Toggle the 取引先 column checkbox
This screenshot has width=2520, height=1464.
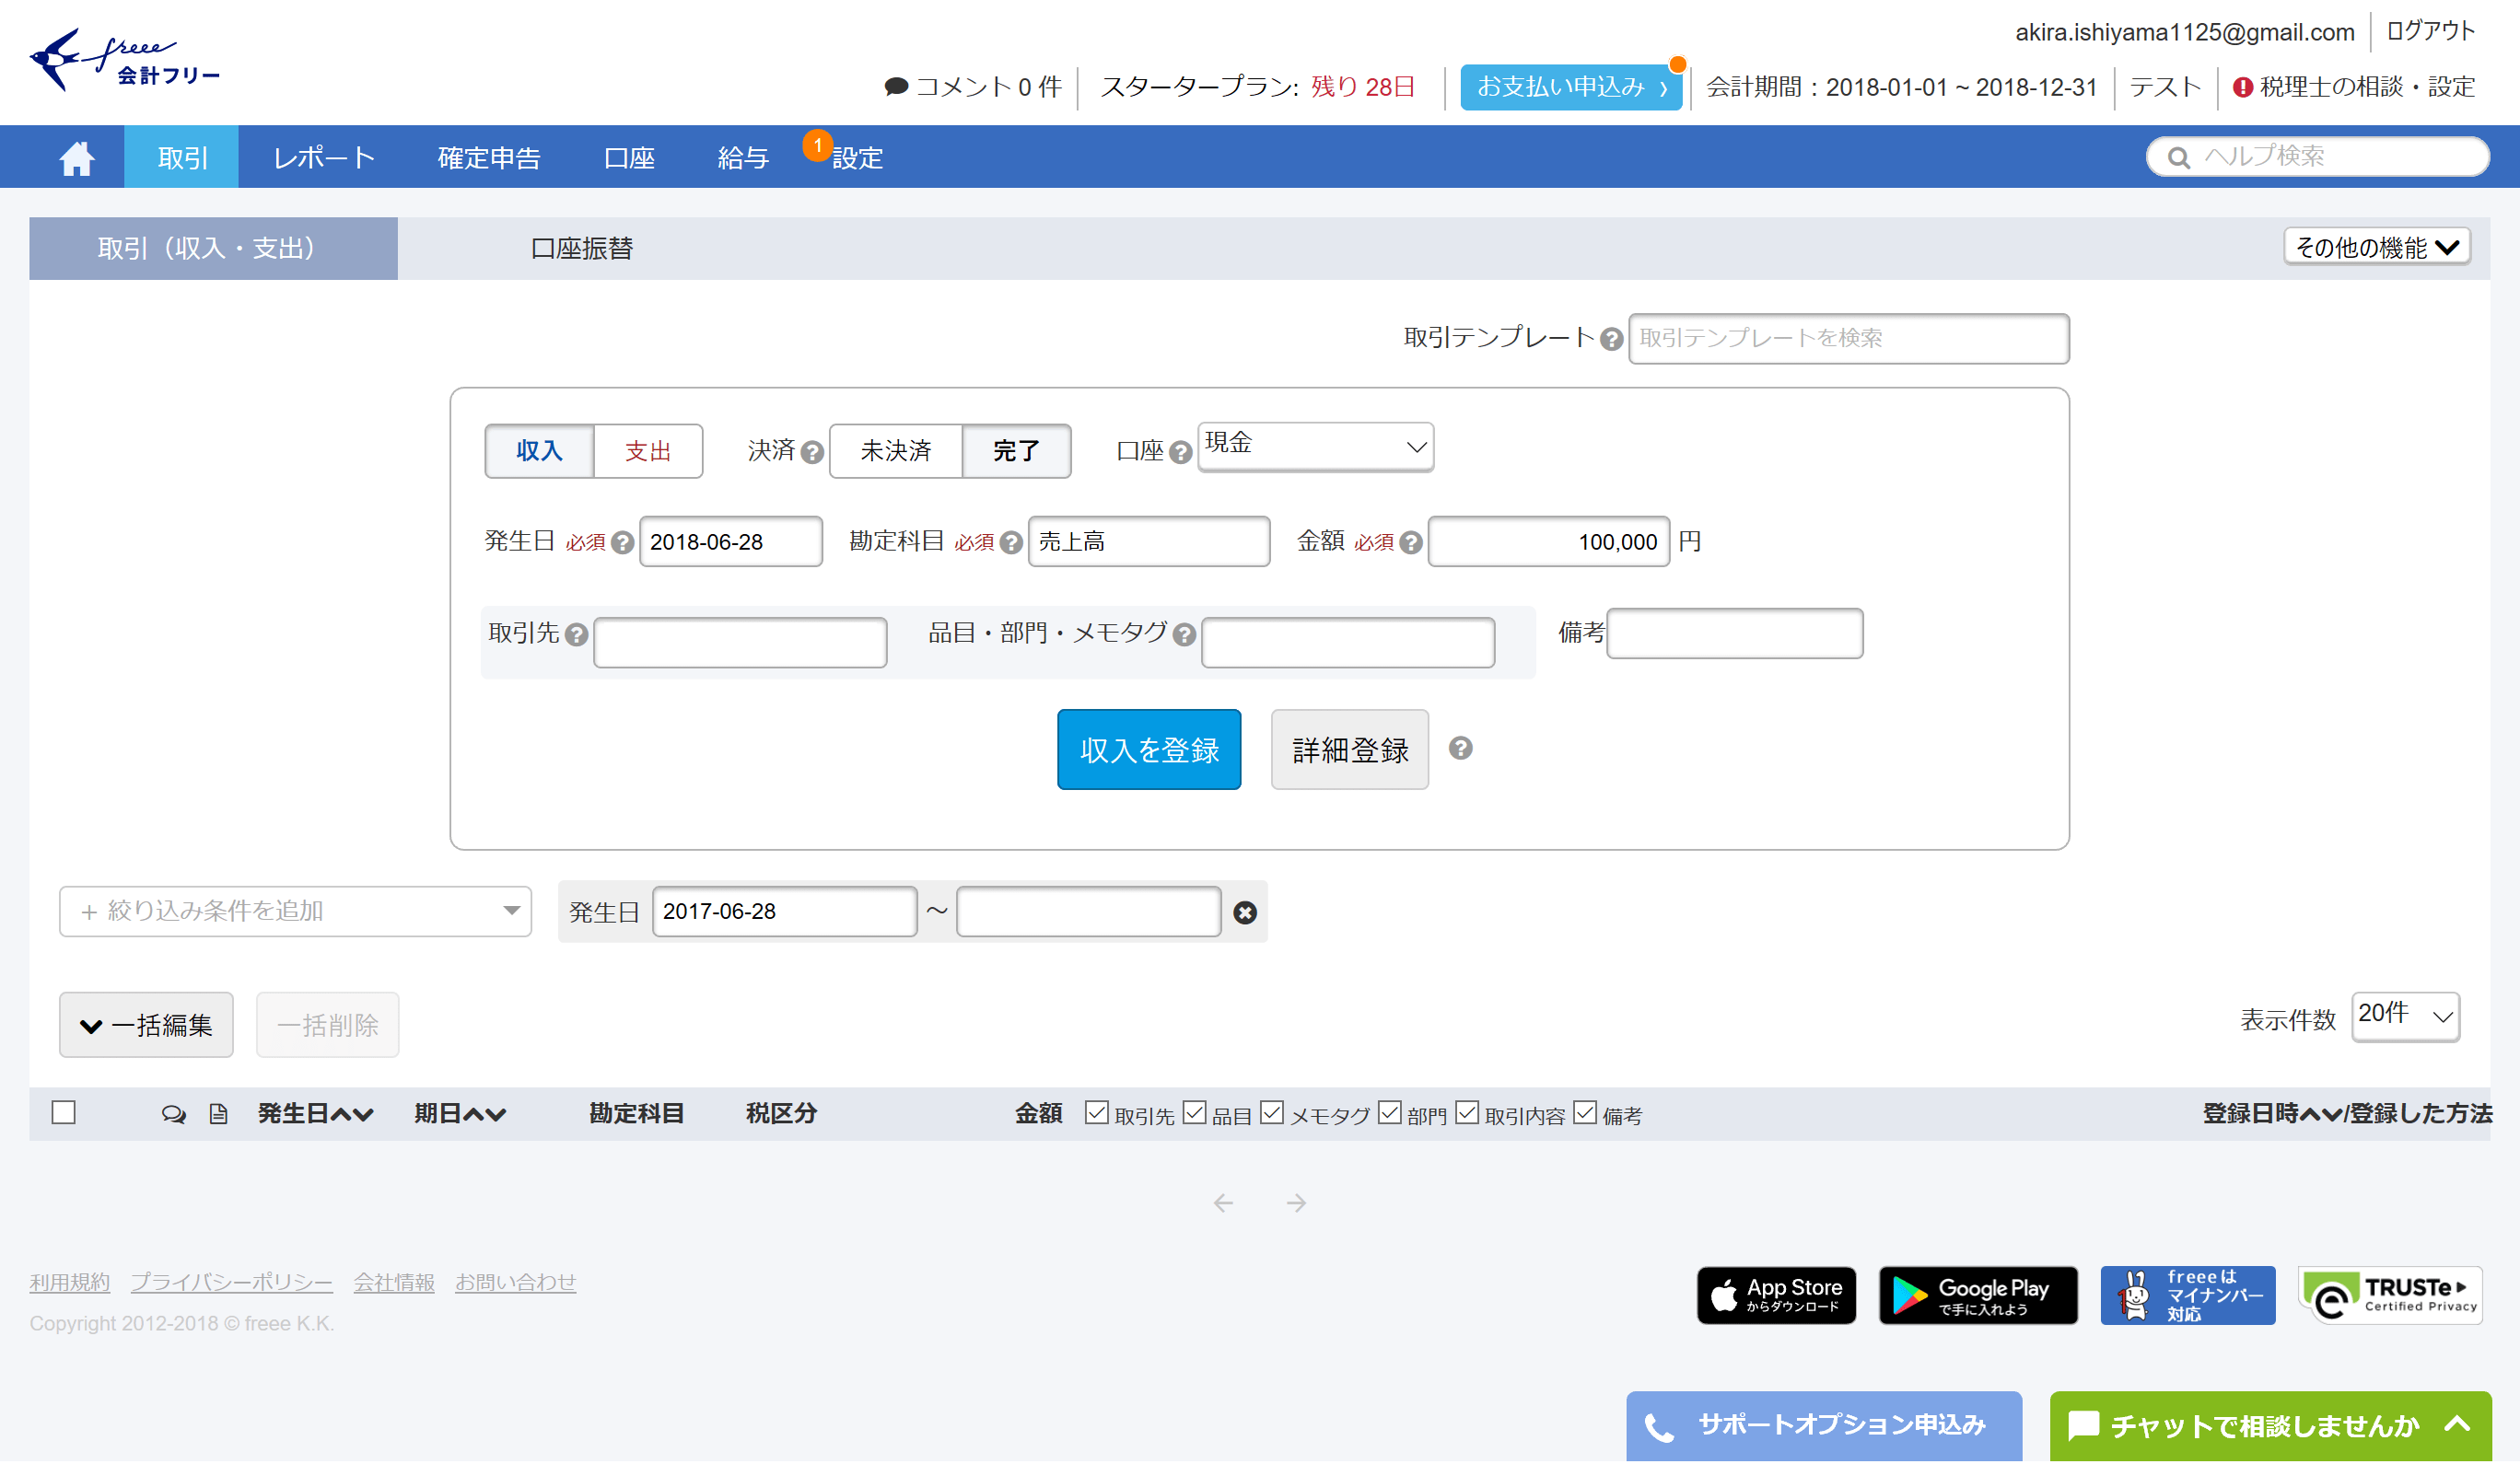pos(1096,1113)
